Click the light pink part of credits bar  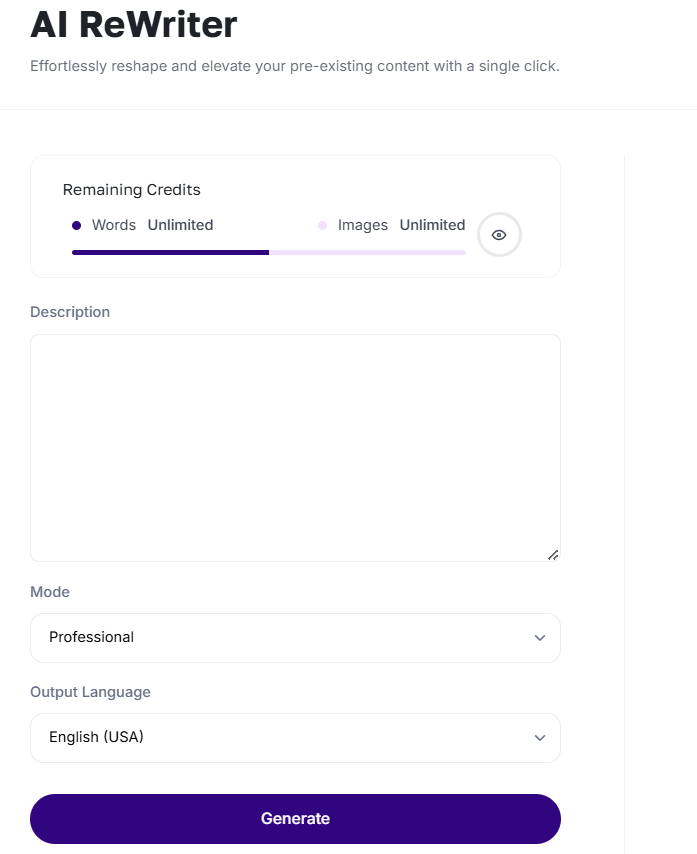(368, 252)
